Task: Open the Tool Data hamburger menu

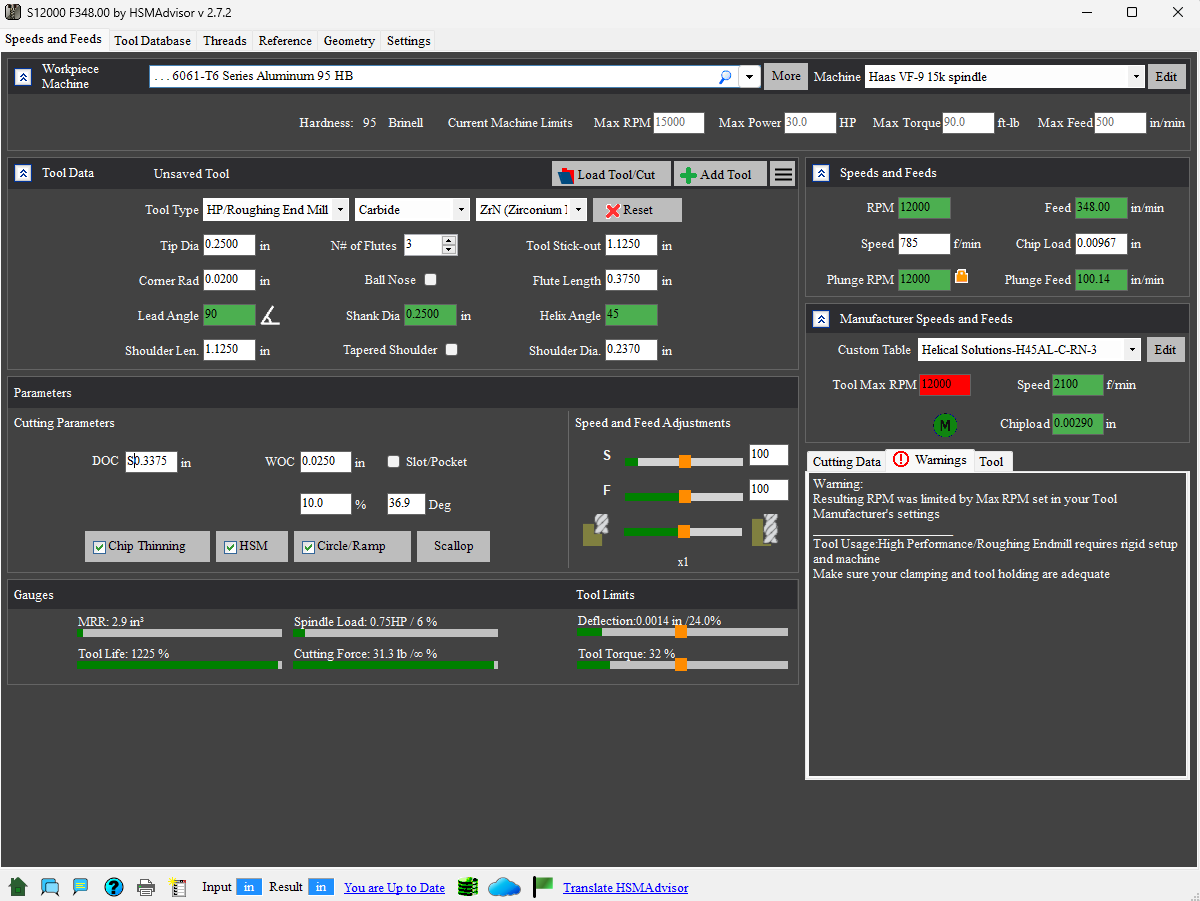Action: point(784,174)
